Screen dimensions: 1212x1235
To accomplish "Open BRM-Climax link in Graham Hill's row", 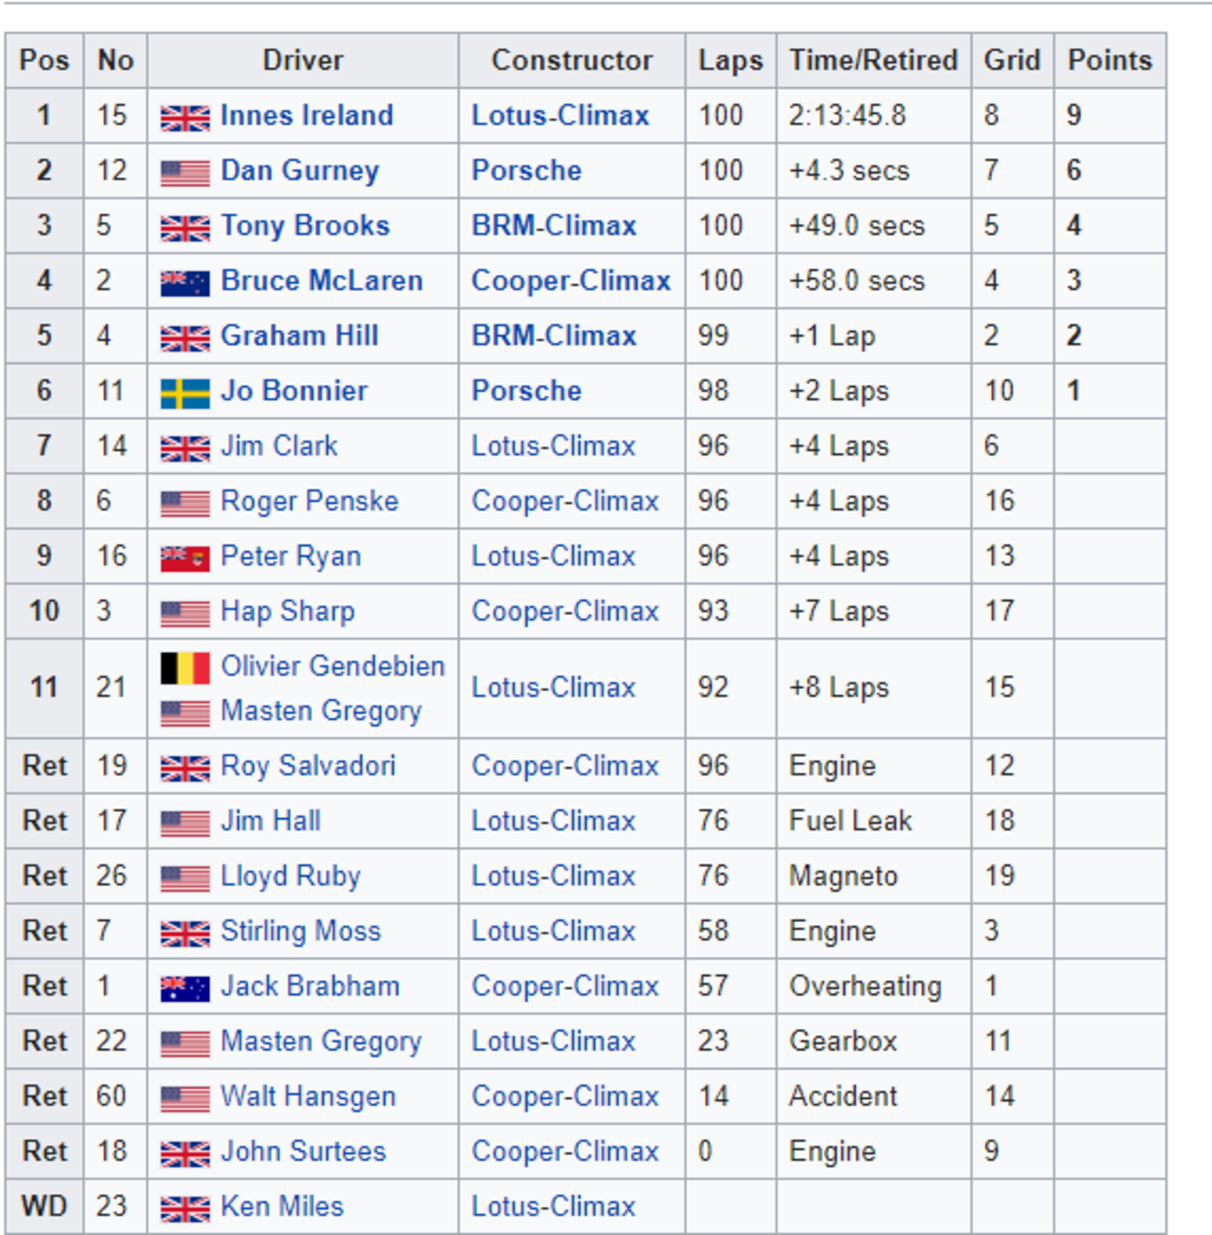I will coord(554,335).
